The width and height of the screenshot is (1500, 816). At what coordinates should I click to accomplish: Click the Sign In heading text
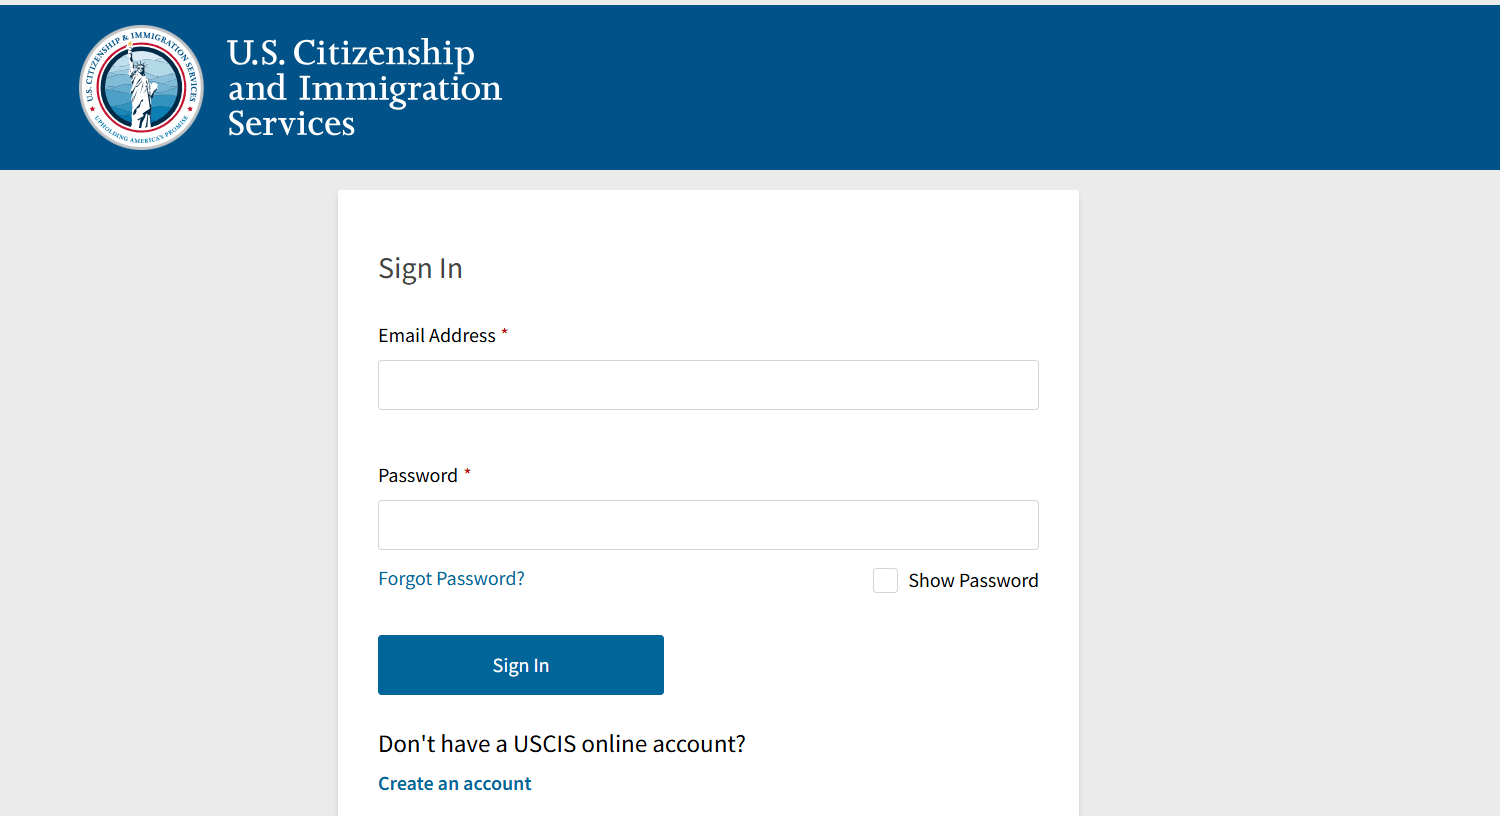coord(420,268)
